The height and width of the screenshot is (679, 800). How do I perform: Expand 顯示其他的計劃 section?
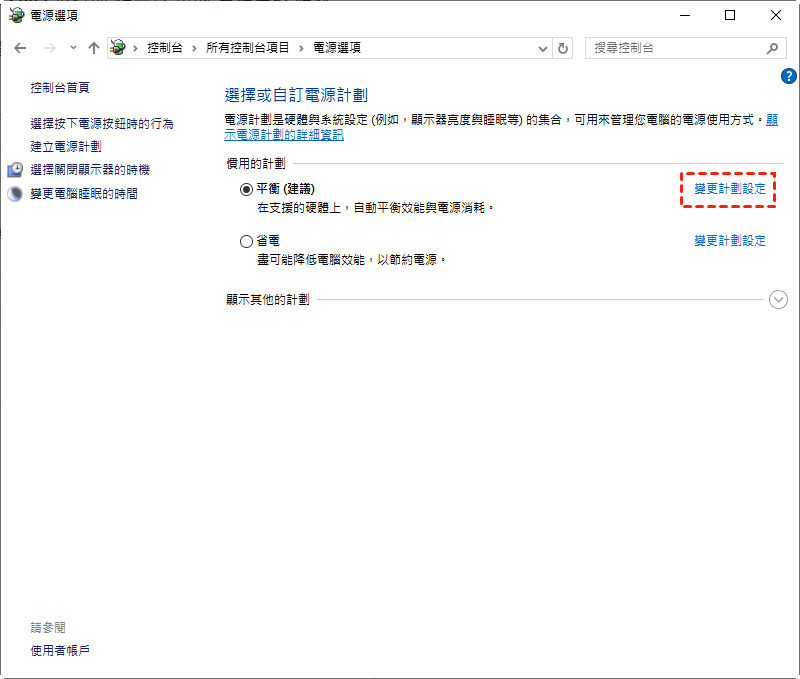tap(779, 299)
